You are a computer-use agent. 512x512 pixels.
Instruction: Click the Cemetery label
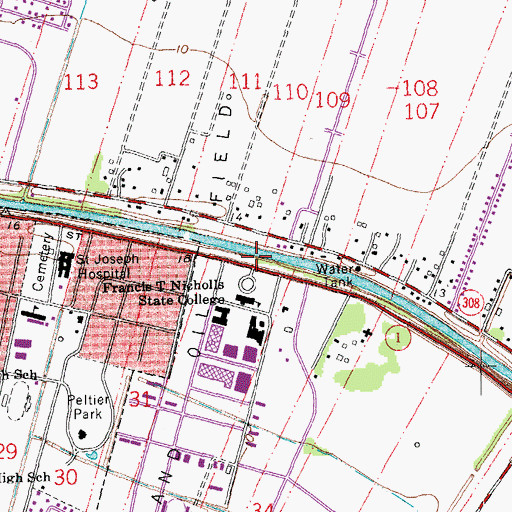(x=42, y=262)
